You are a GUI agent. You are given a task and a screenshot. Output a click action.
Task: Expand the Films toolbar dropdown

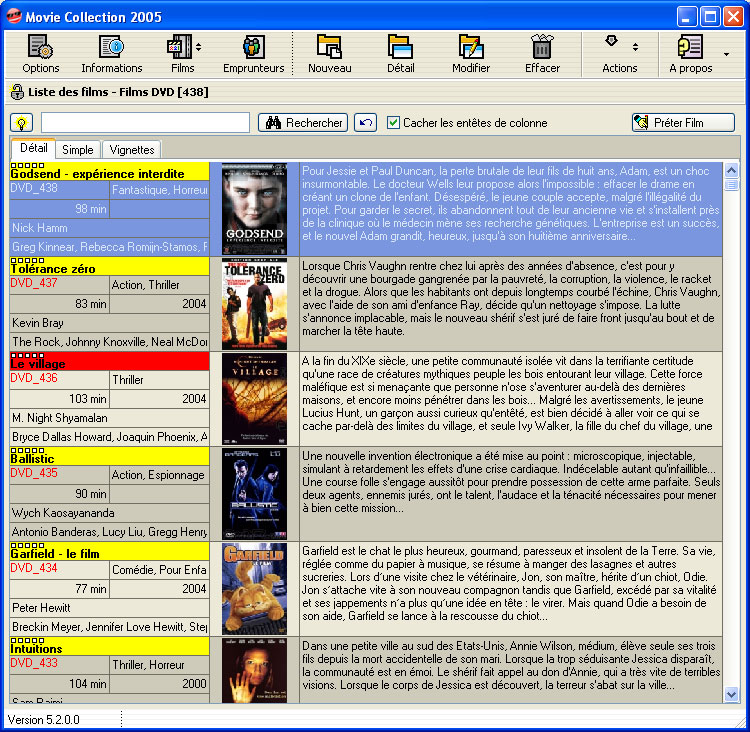(198, 47)
